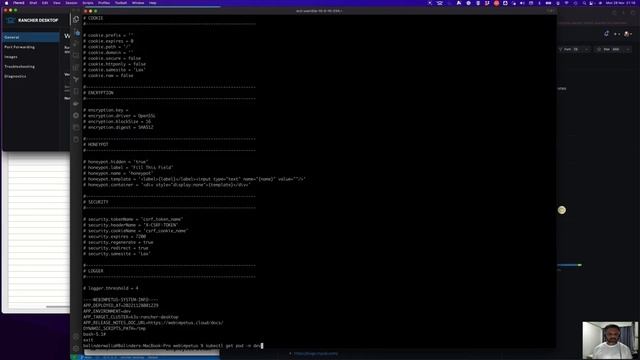Select General in Rancher Desktop sidebar
The height and width of the screenshot is (360, 640).
31,37
